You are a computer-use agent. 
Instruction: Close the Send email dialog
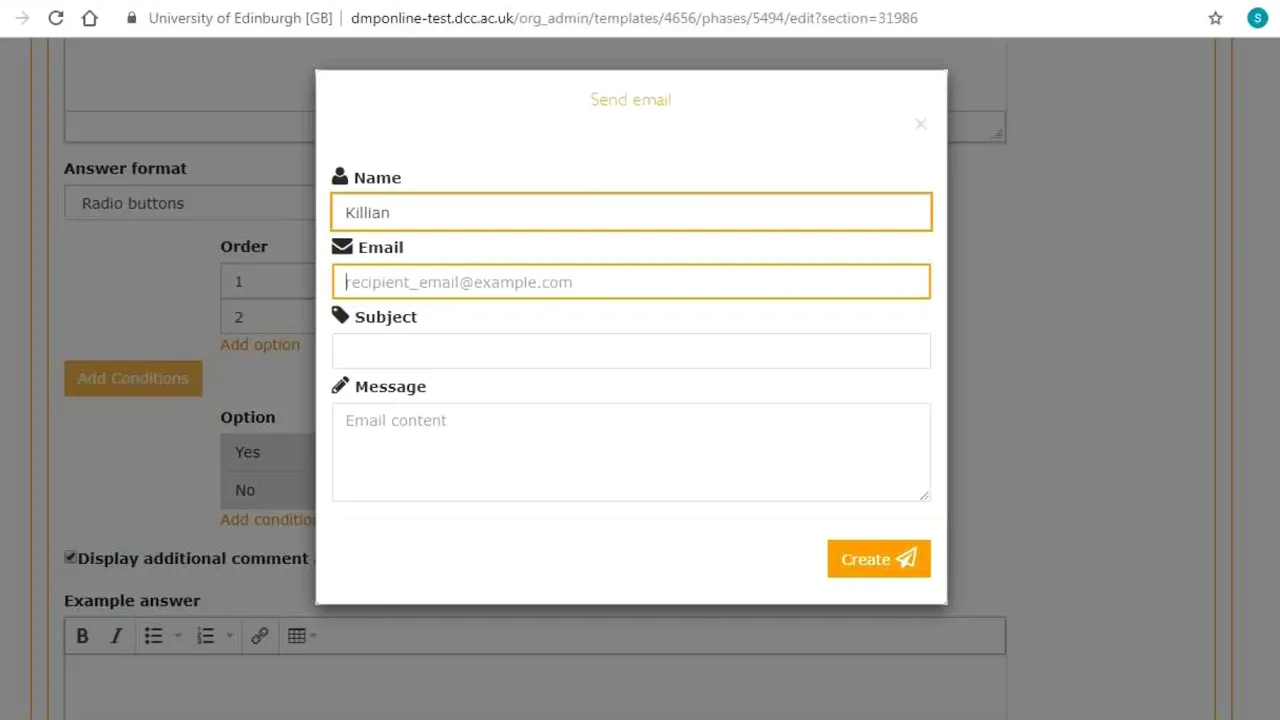[x=920, y=124]
